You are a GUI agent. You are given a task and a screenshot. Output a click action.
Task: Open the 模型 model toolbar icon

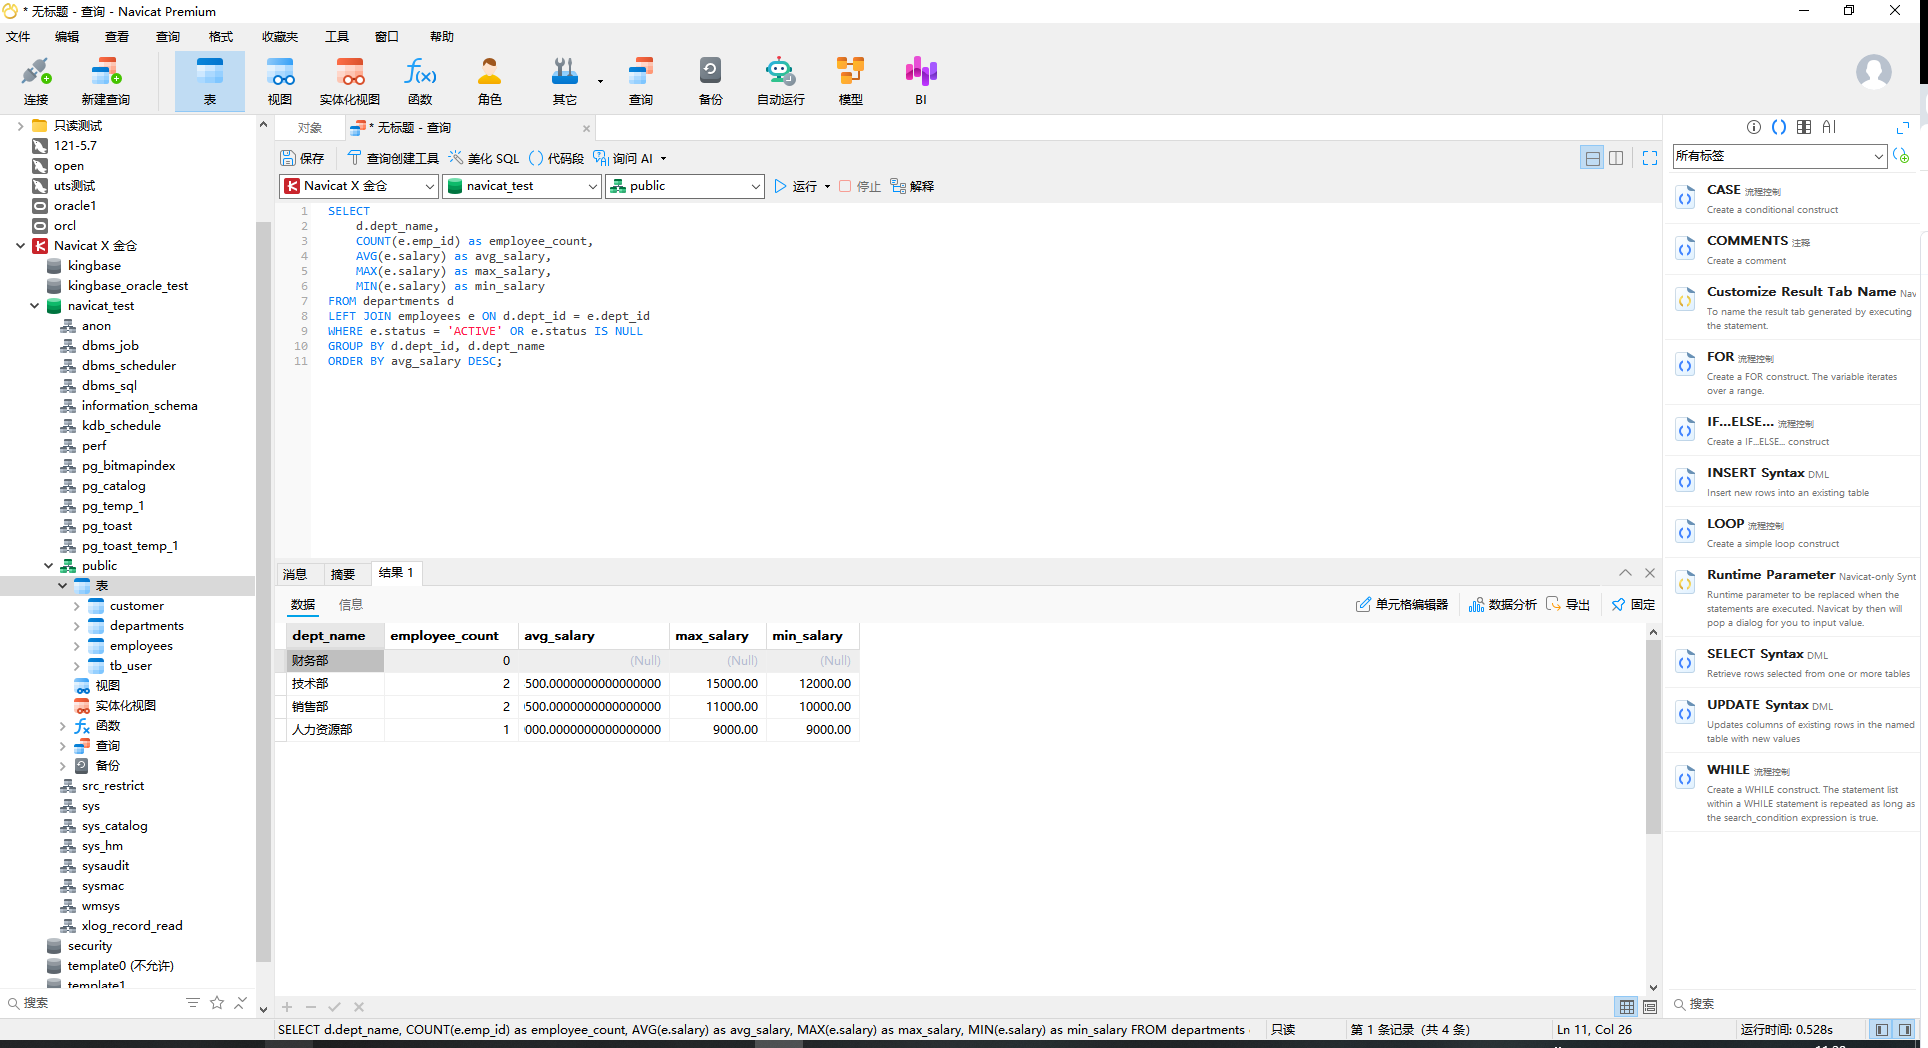(x=851, y=81)
